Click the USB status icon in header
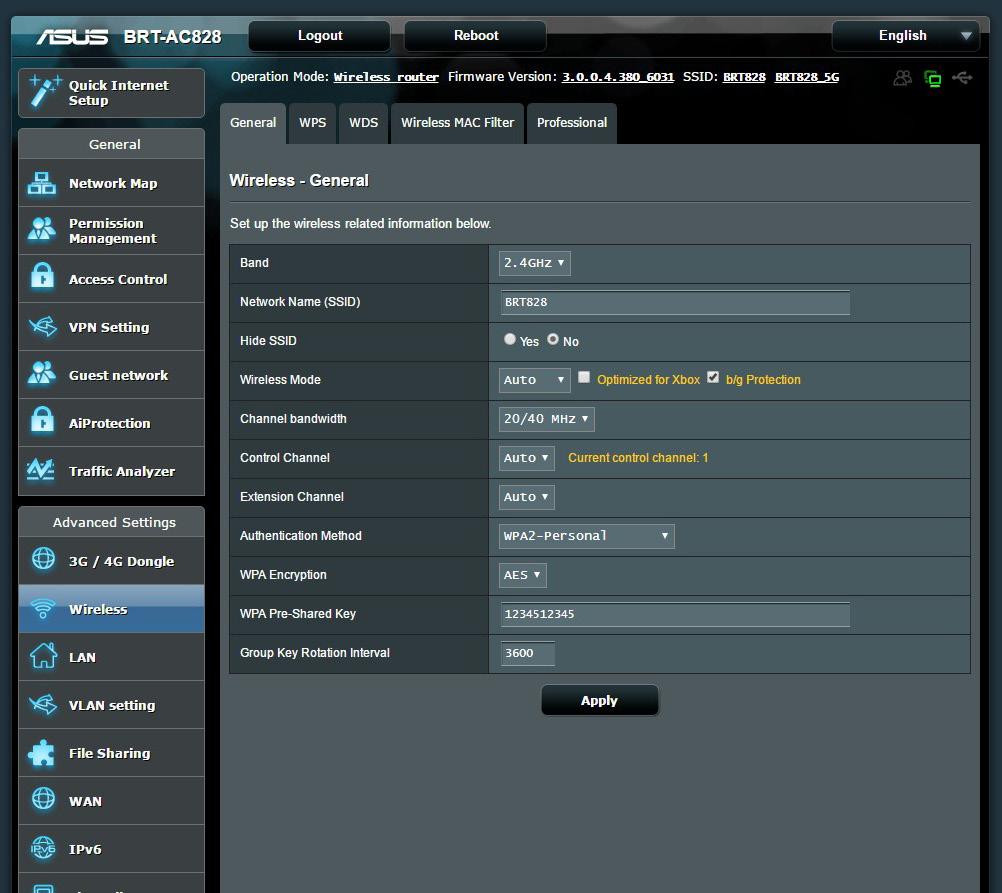This screenshot has height=893, width=1002. pos(962,78)
